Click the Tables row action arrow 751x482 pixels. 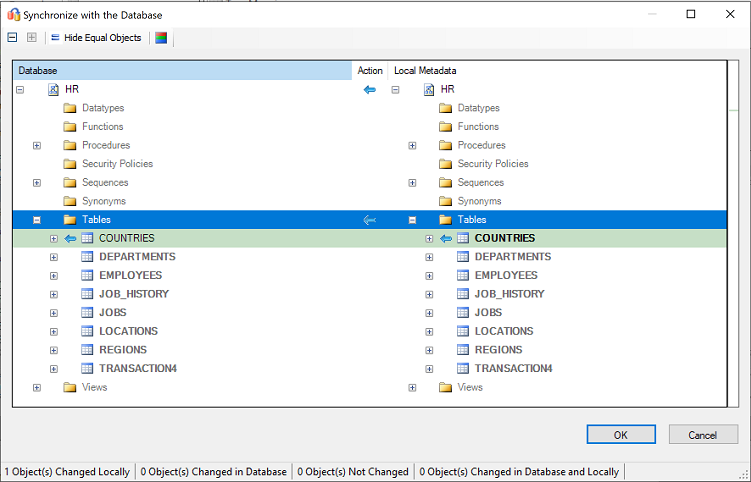[370, 220]
